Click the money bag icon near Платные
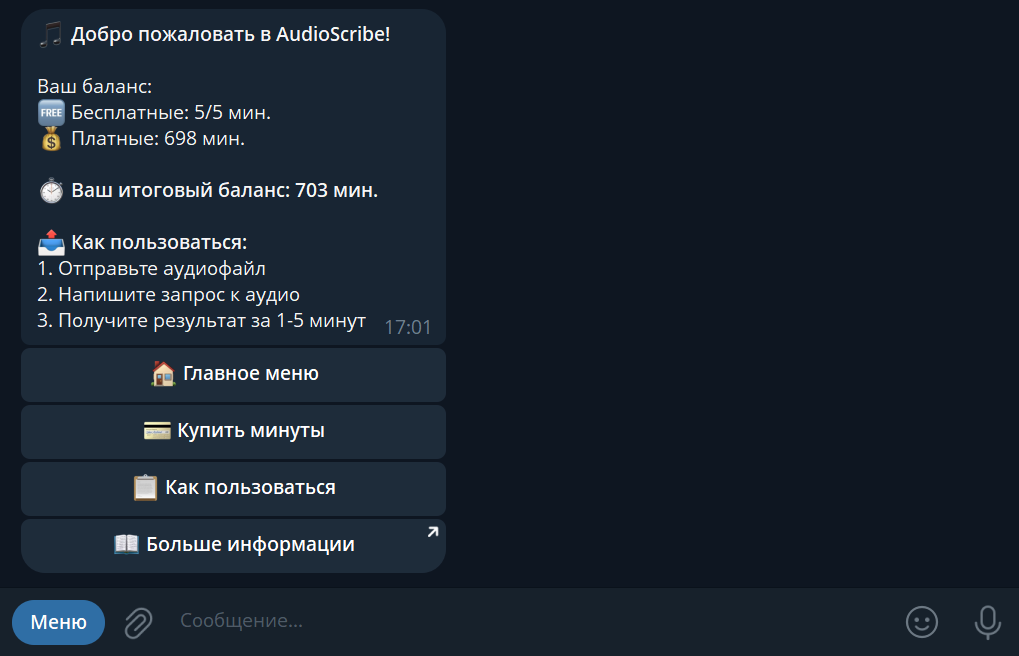 [x=51, y=139]
